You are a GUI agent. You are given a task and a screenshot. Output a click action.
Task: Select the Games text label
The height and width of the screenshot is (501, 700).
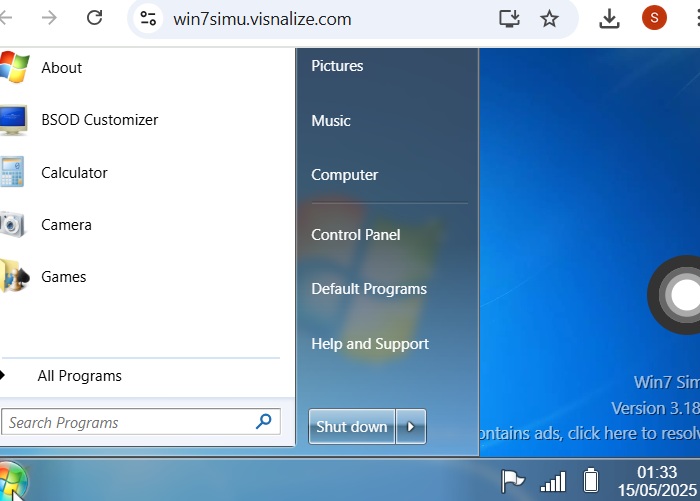[63, 277]
